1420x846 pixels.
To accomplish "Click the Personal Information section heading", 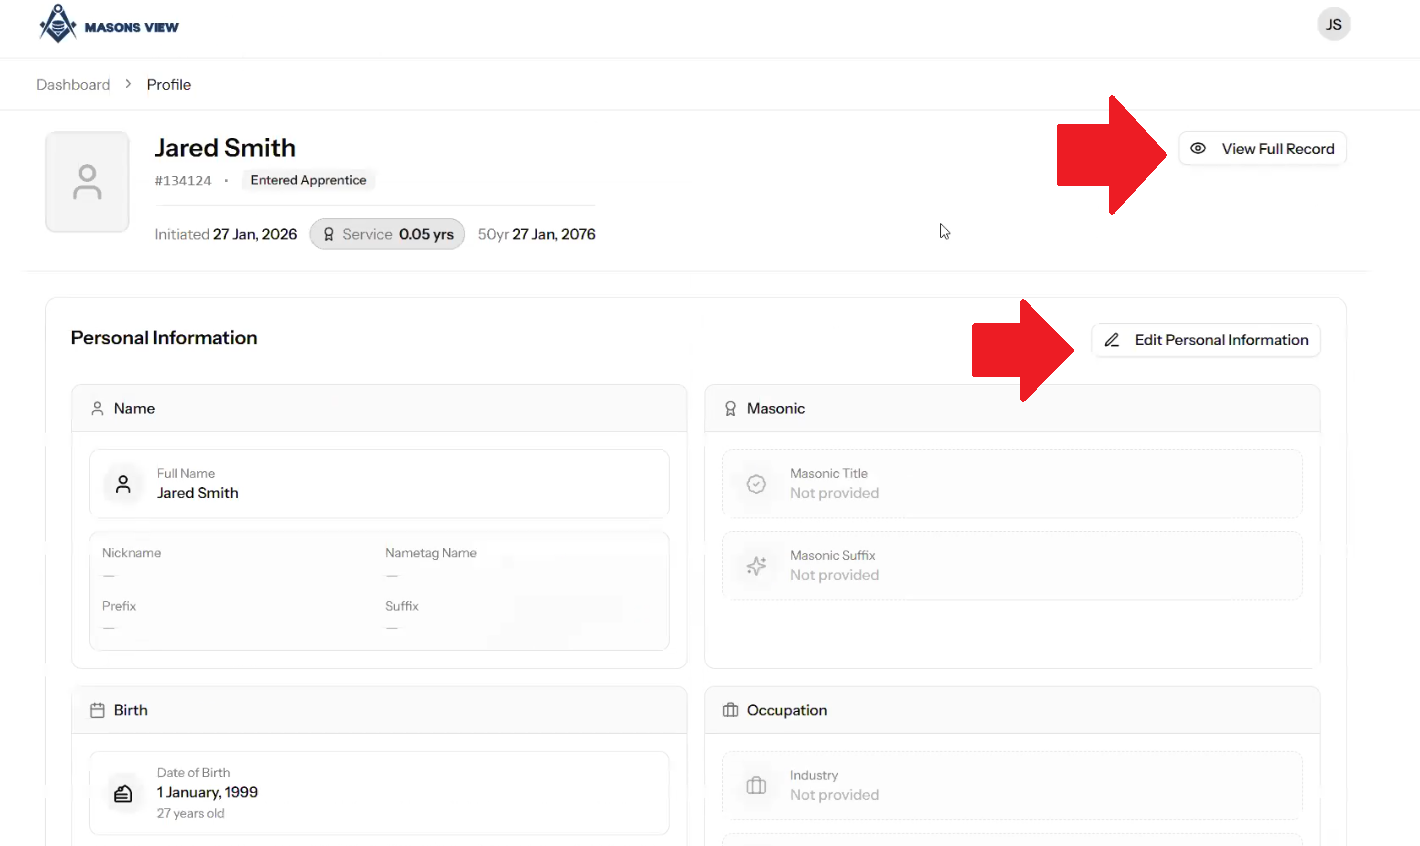I will (164, 338).
